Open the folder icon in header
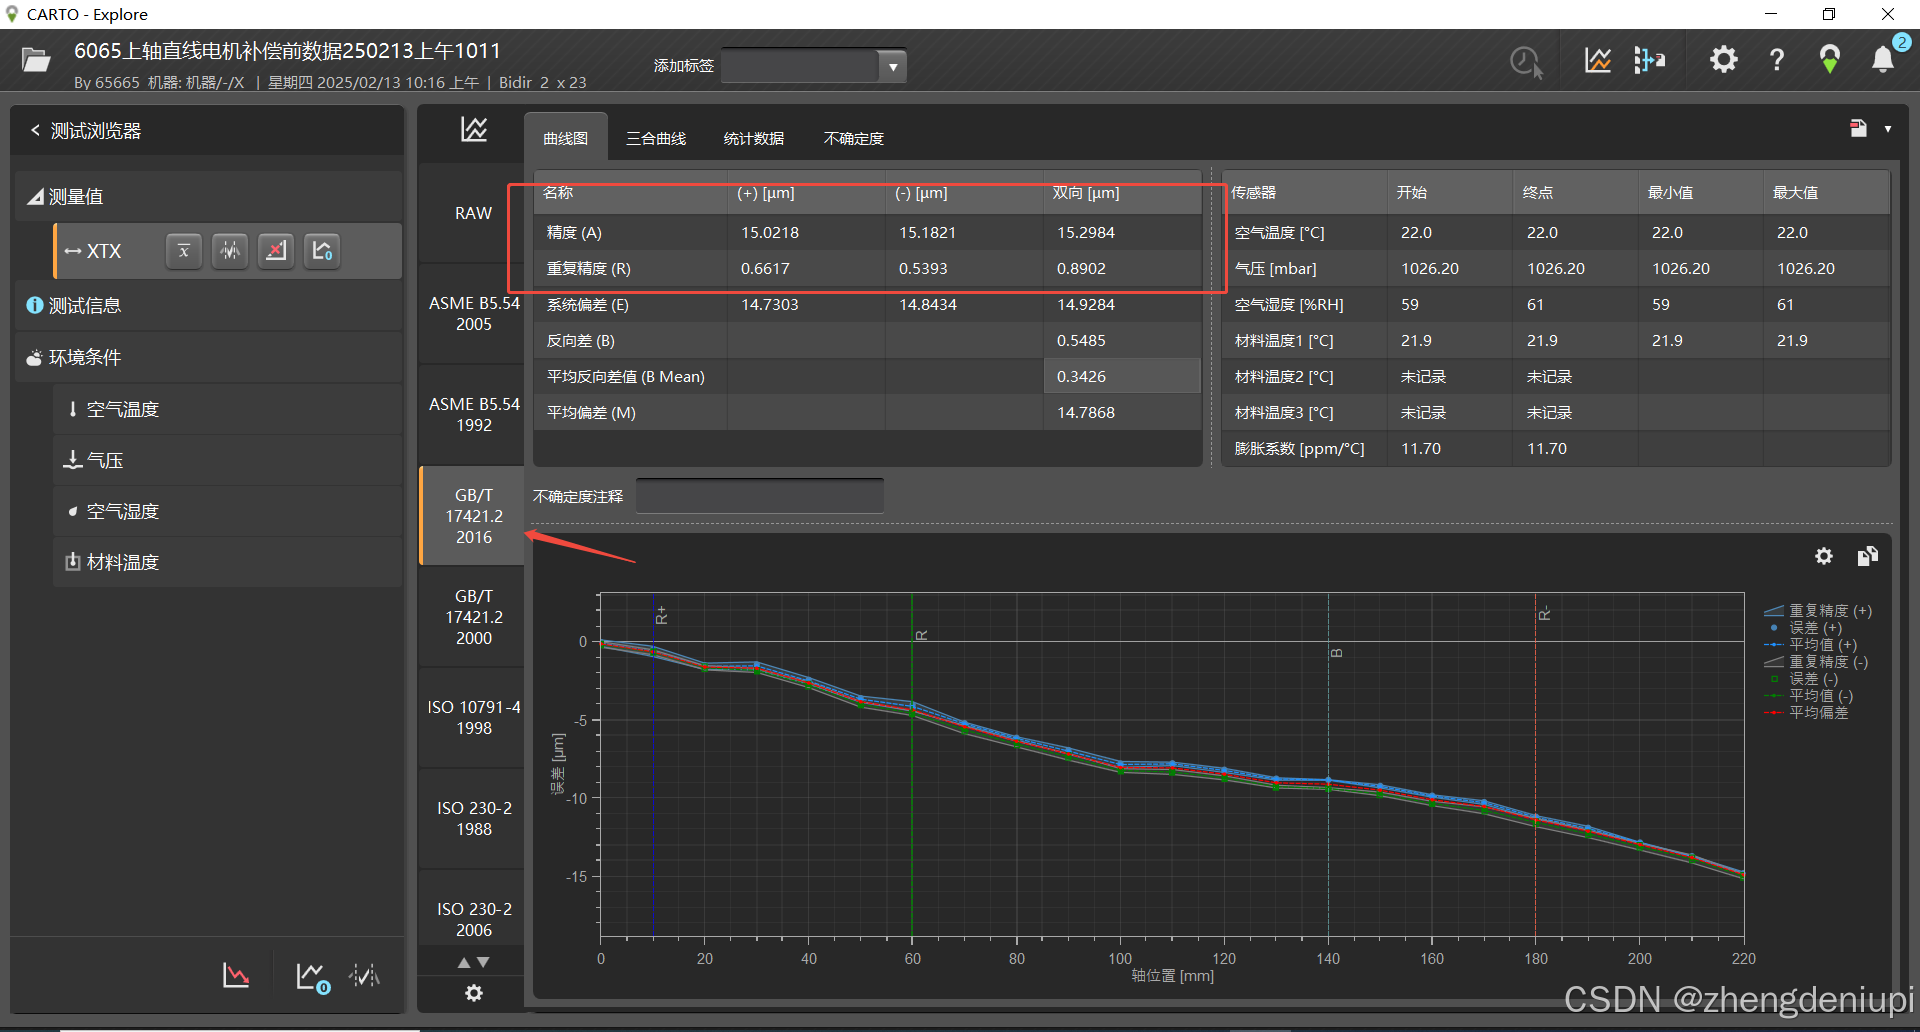 coord(36,60)
